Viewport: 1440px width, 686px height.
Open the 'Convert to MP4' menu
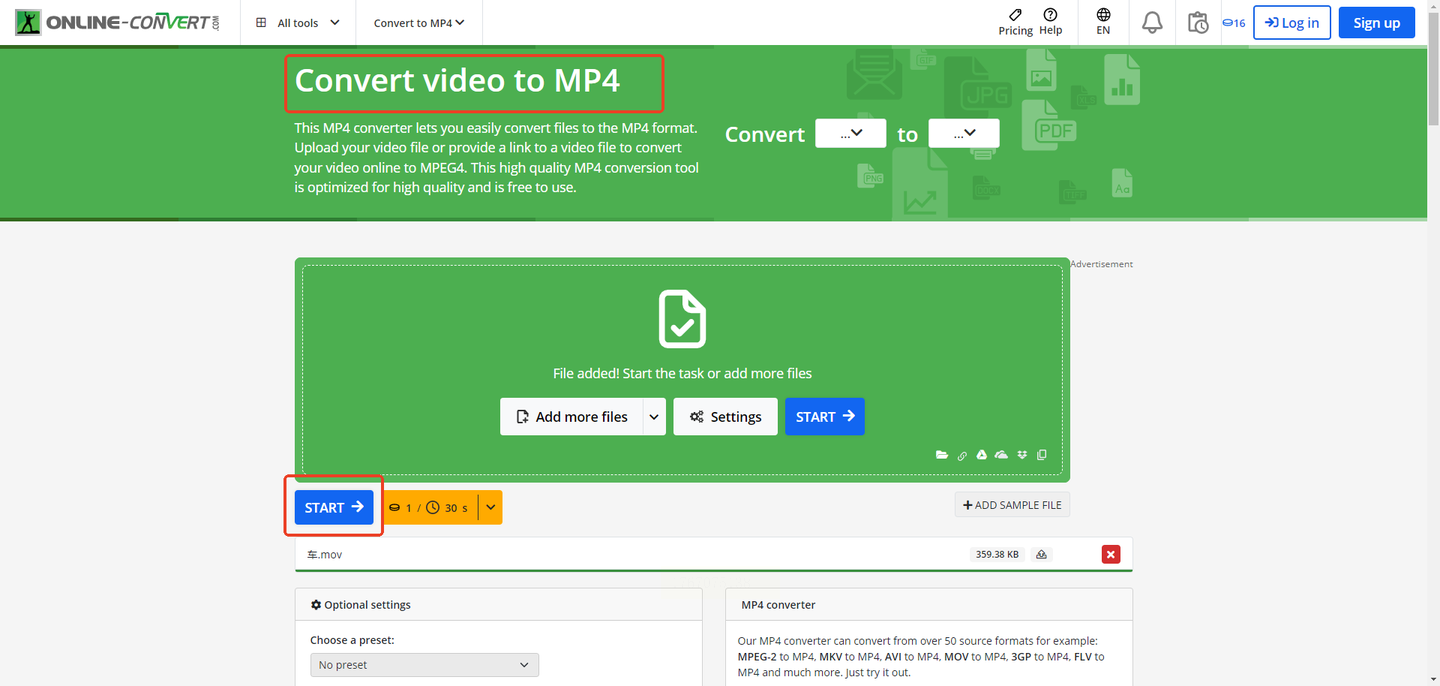tap(419, 22)
